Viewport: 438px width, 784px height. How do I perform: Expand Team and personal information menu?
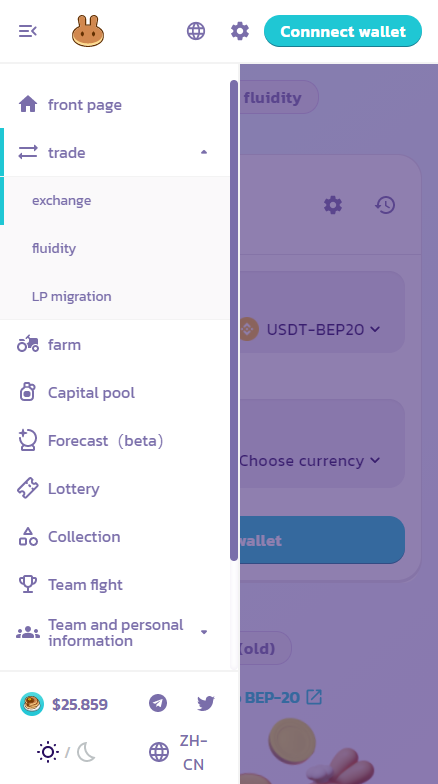coord(204,632)
